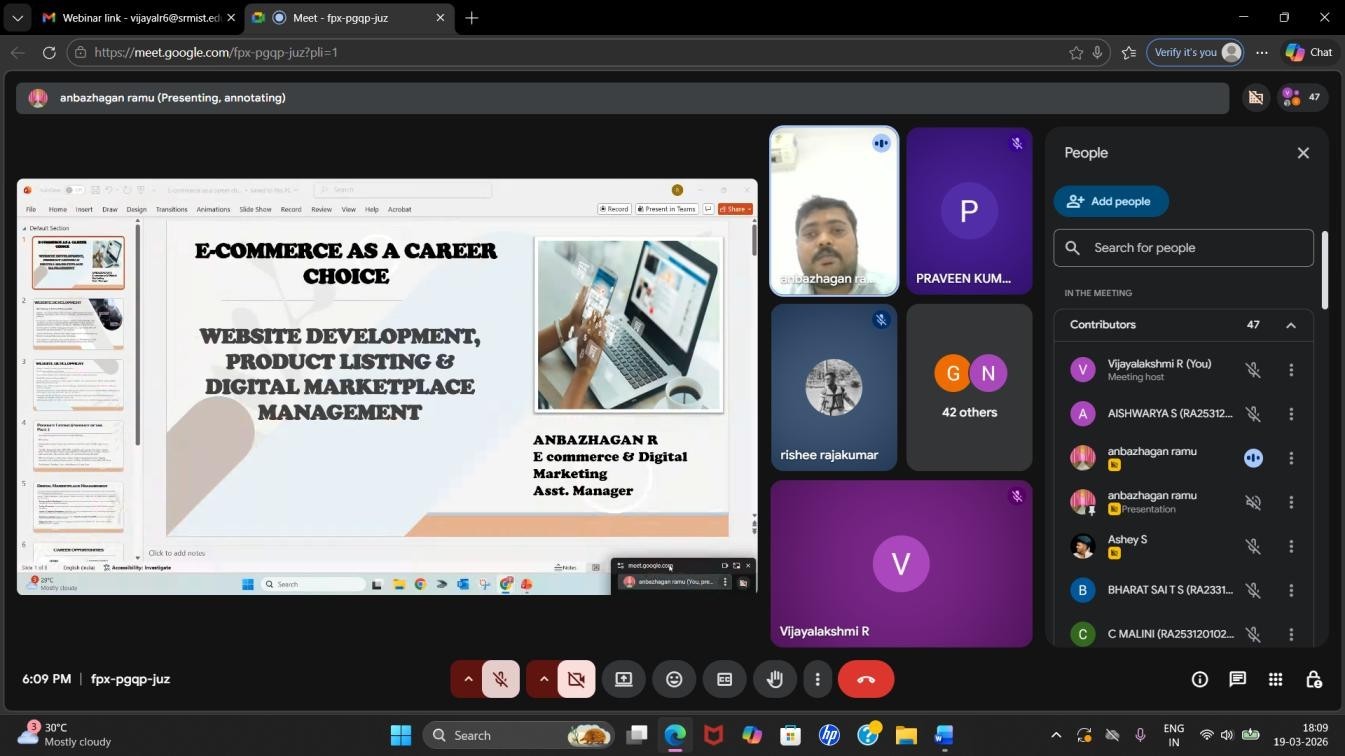Open options for Vijayalakshmi R (You)

[1291, 370]
